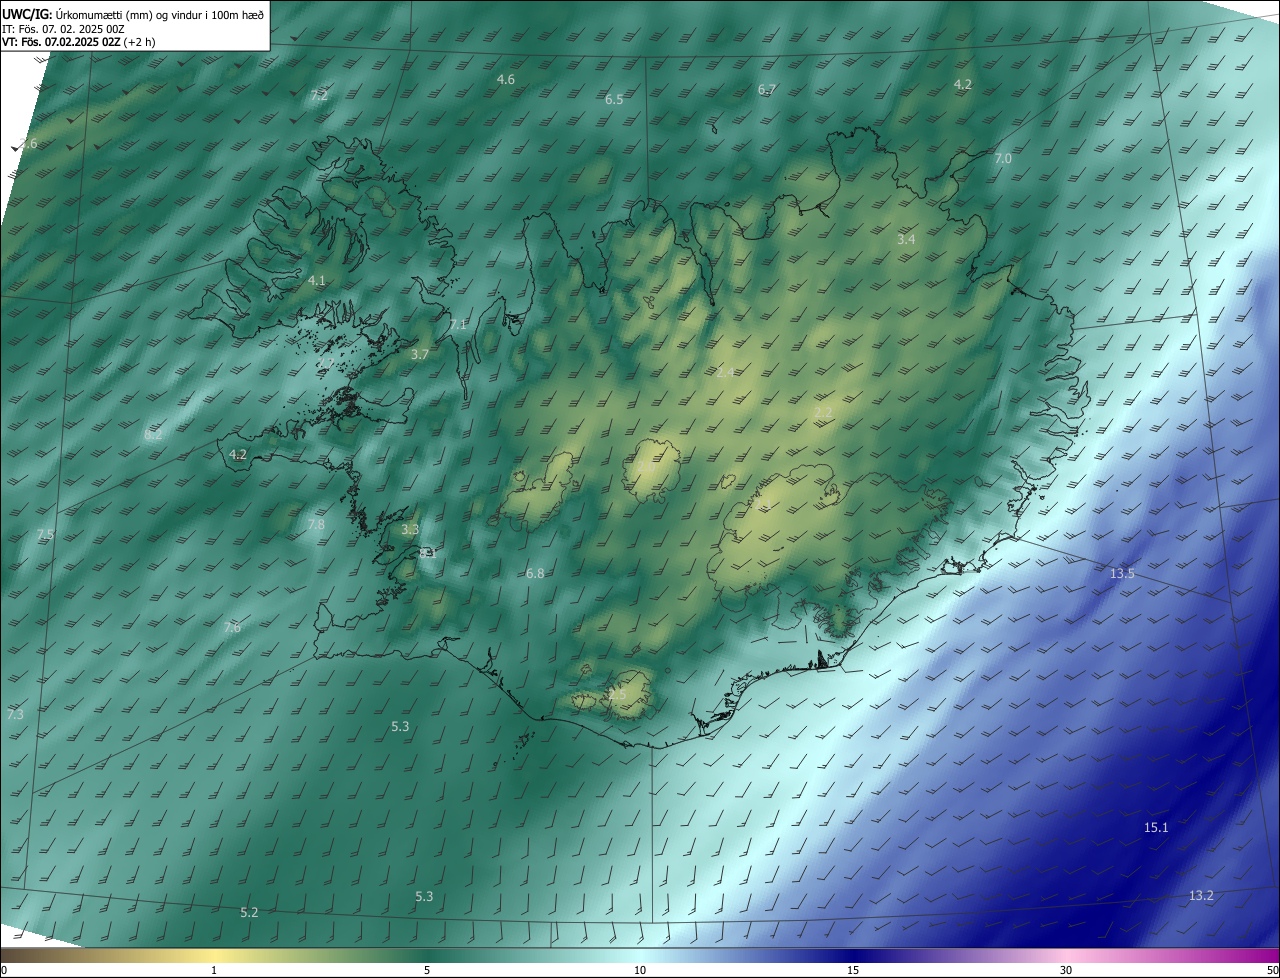Click the 3.3 value label
The height and width of the screenshot is (978, 1280).
click(x=410, y=530)
